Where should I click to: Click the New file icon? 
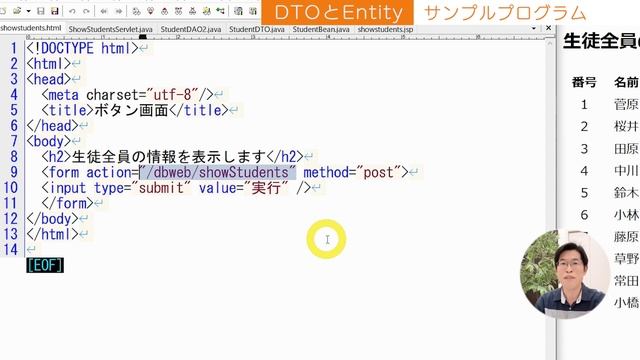(3, 11)
